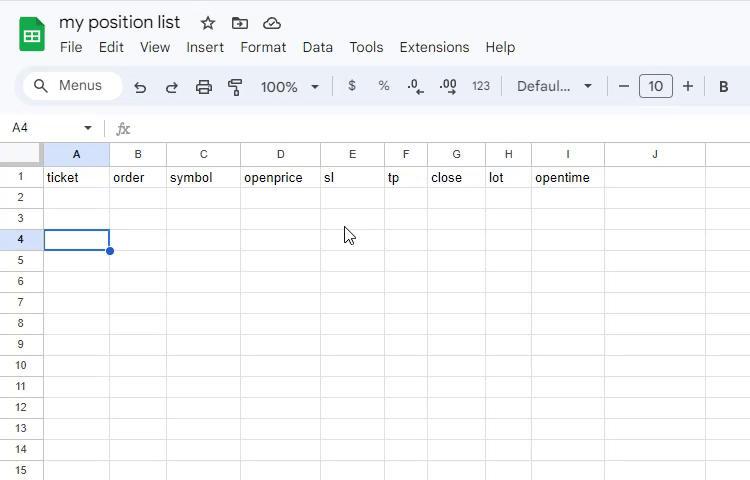Select row 4 header
The image size is (750, 480).
[21, 240]
